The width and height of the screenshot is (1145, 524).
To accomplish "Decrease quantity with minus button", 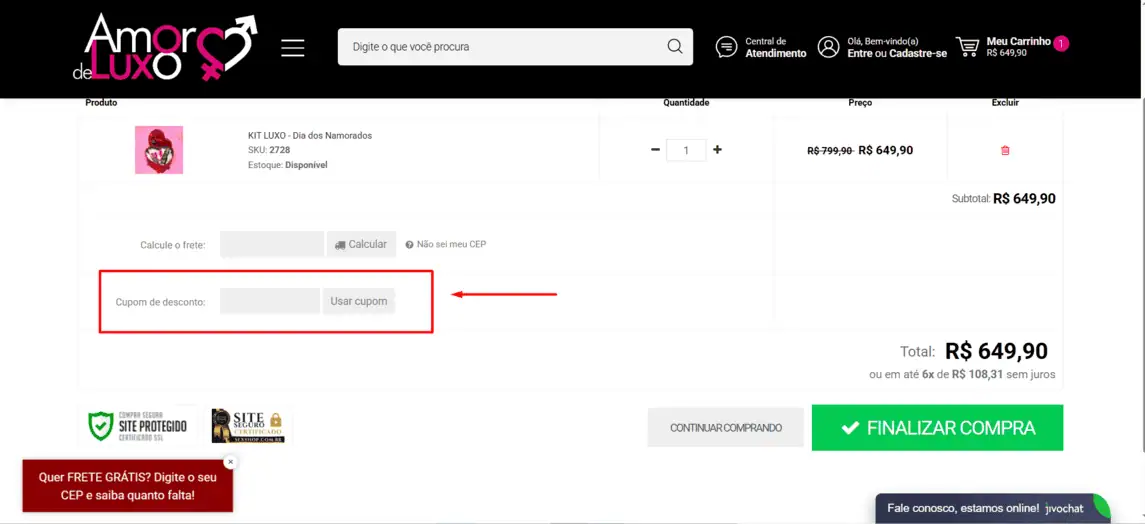I will tap(655, 150).
